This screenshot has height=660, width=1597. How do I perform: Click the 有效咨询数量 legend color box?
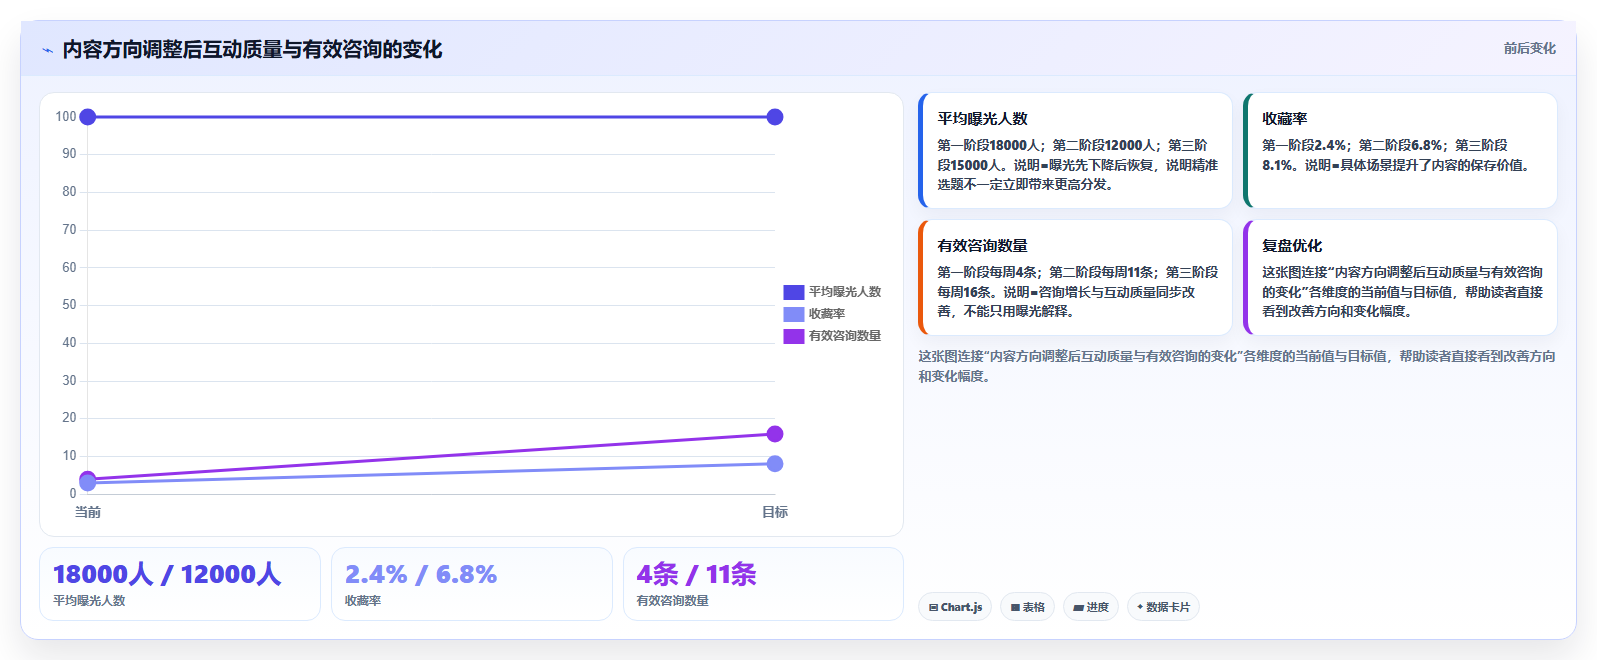(794, 336)
